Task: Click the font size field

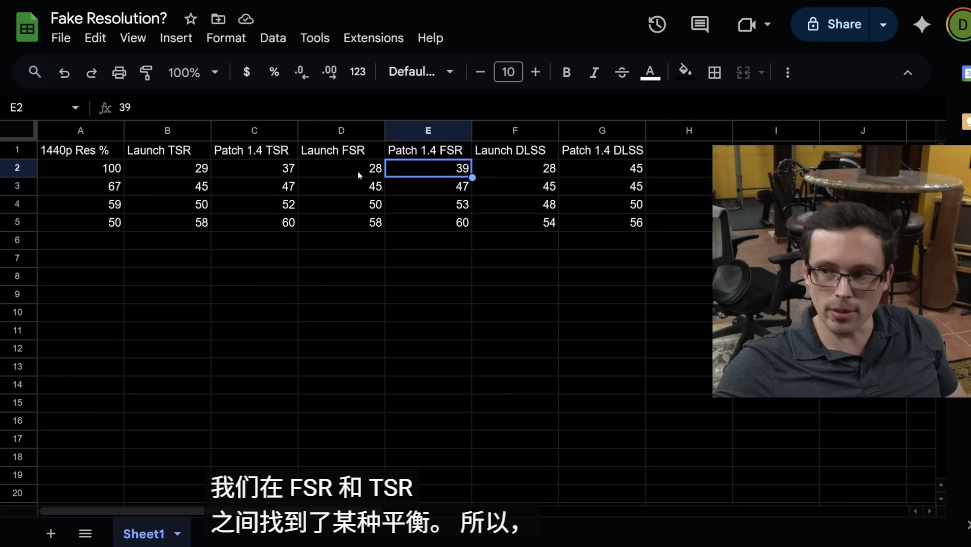Action: pyautogui.click(x=508, y=72)
